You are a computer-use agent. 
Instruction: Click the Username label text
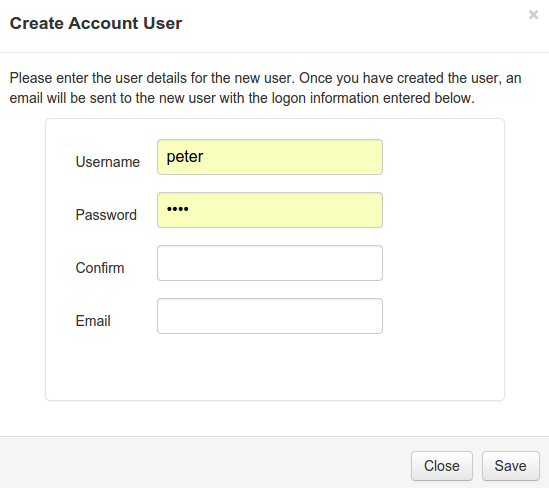pos(108,162)
